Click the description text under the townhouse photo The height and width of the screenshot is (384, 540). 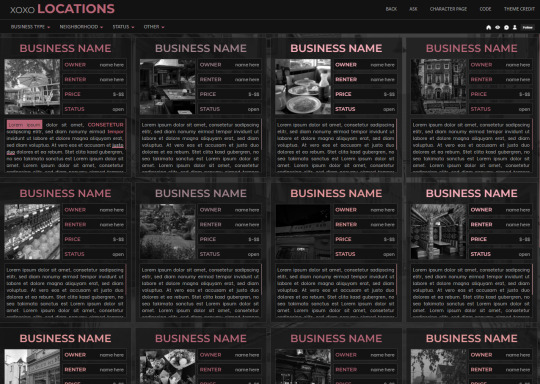[471, 146]
